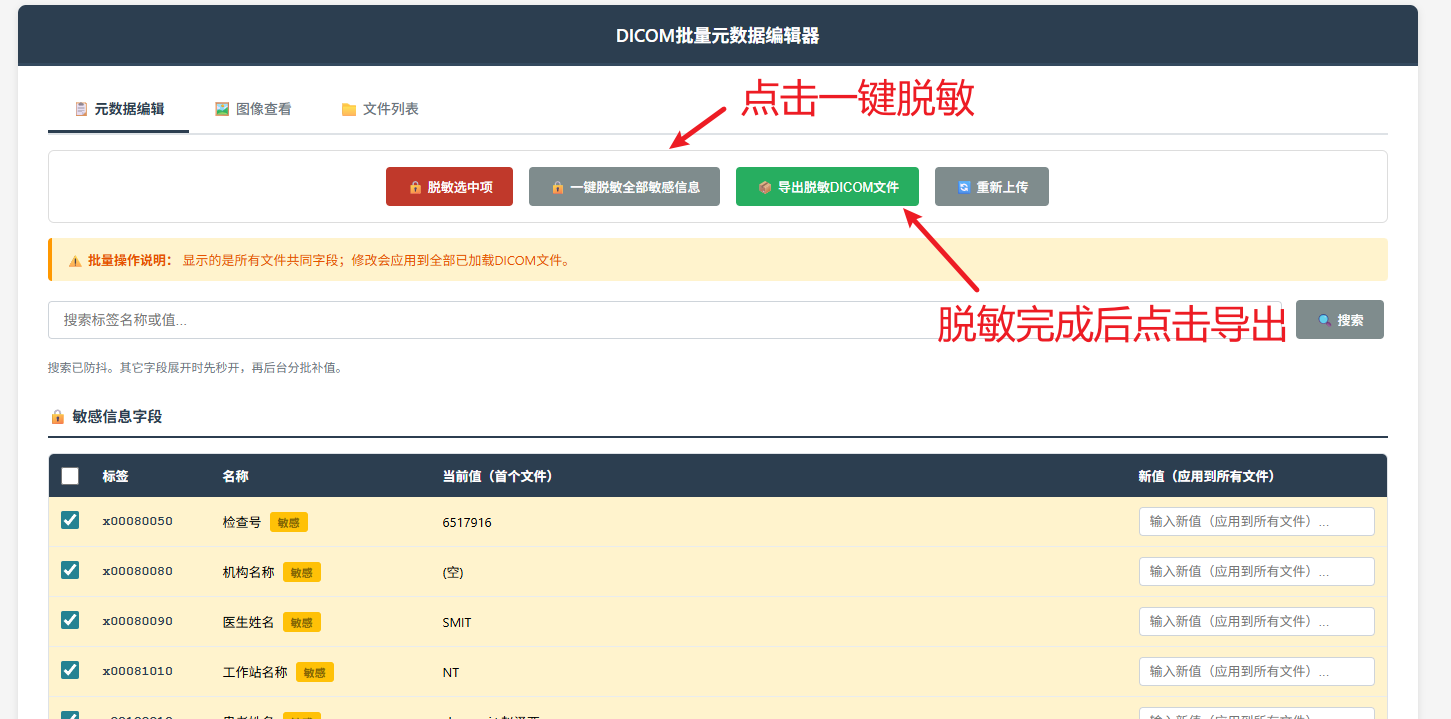1451x719 pixels.
Task: Focus the 搜索标签名称或值 search field
Action: coord(665,320)
